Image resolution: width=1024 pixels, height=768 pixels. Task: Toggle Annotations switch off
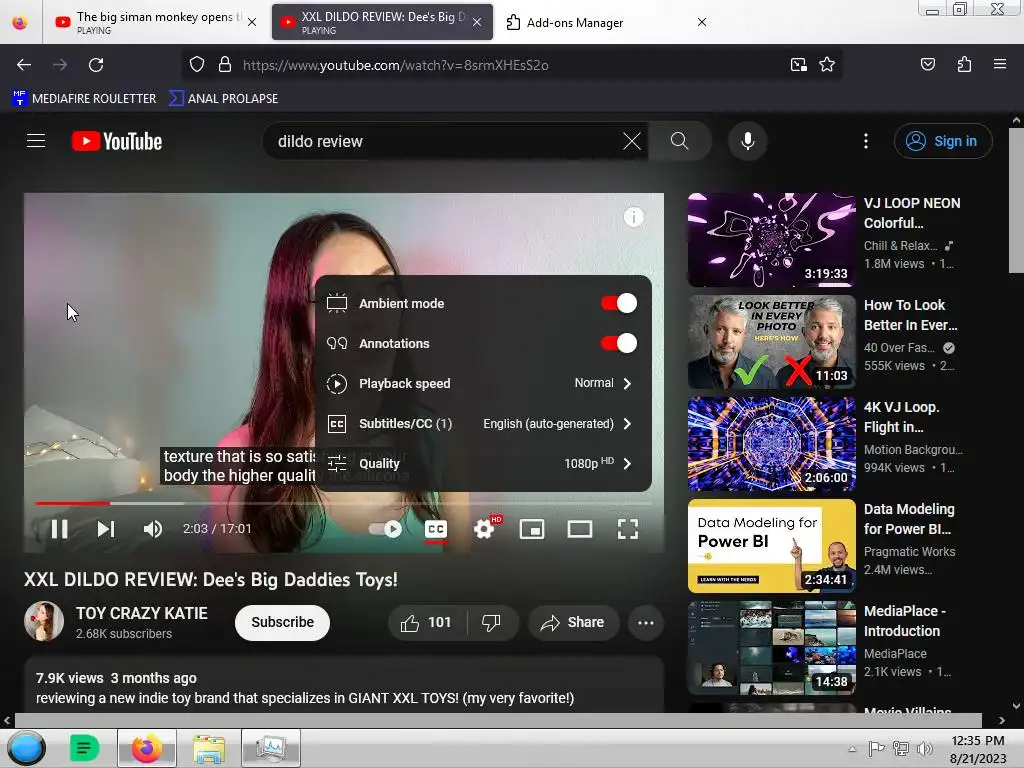tap(618, 343)
